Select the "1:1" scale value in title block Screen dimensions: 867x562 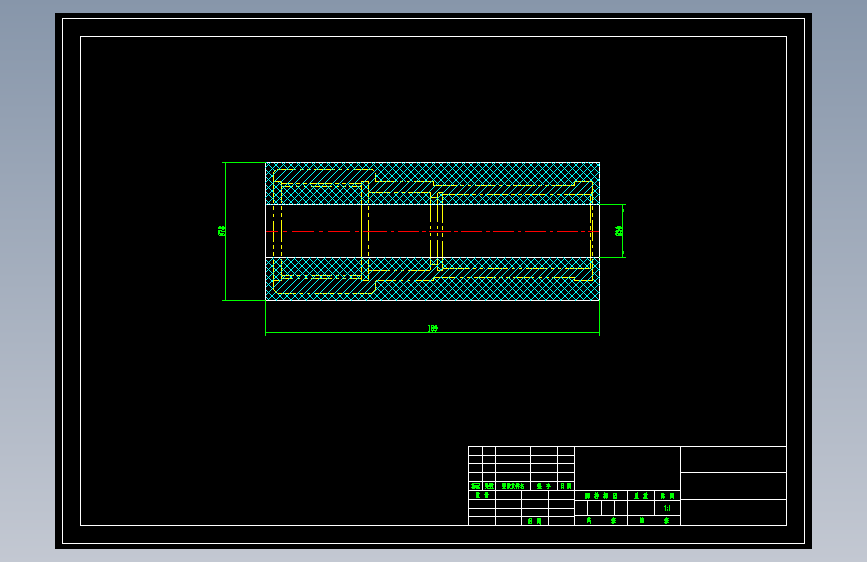coord(667,508)
